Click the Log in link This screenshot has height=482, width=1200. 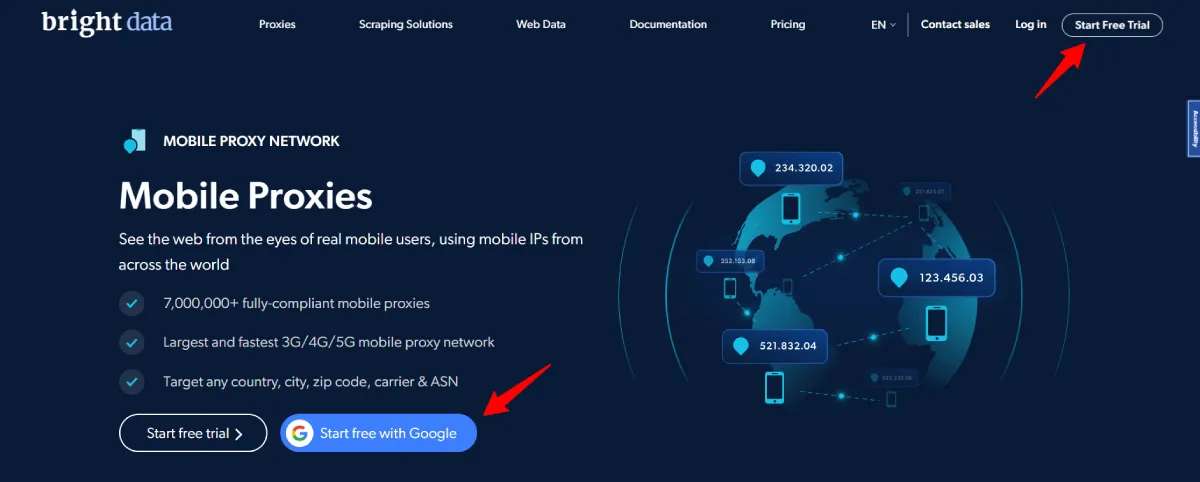[1031, 25]
